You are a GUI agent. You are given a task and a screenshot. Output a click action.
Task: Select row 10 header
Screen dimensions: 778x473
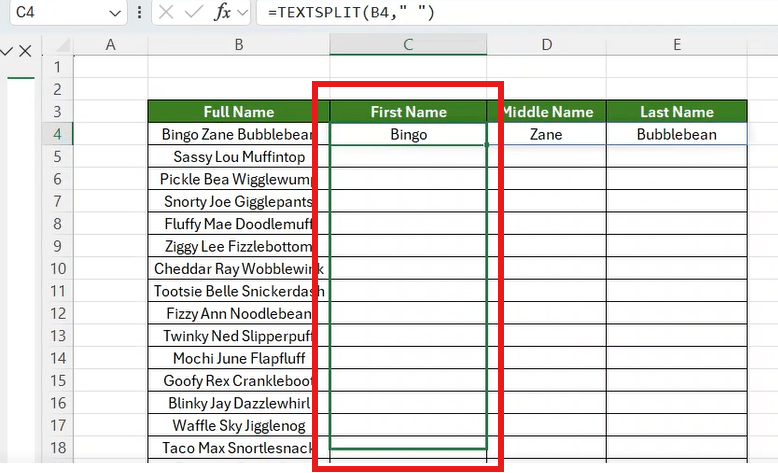point(58,269)
